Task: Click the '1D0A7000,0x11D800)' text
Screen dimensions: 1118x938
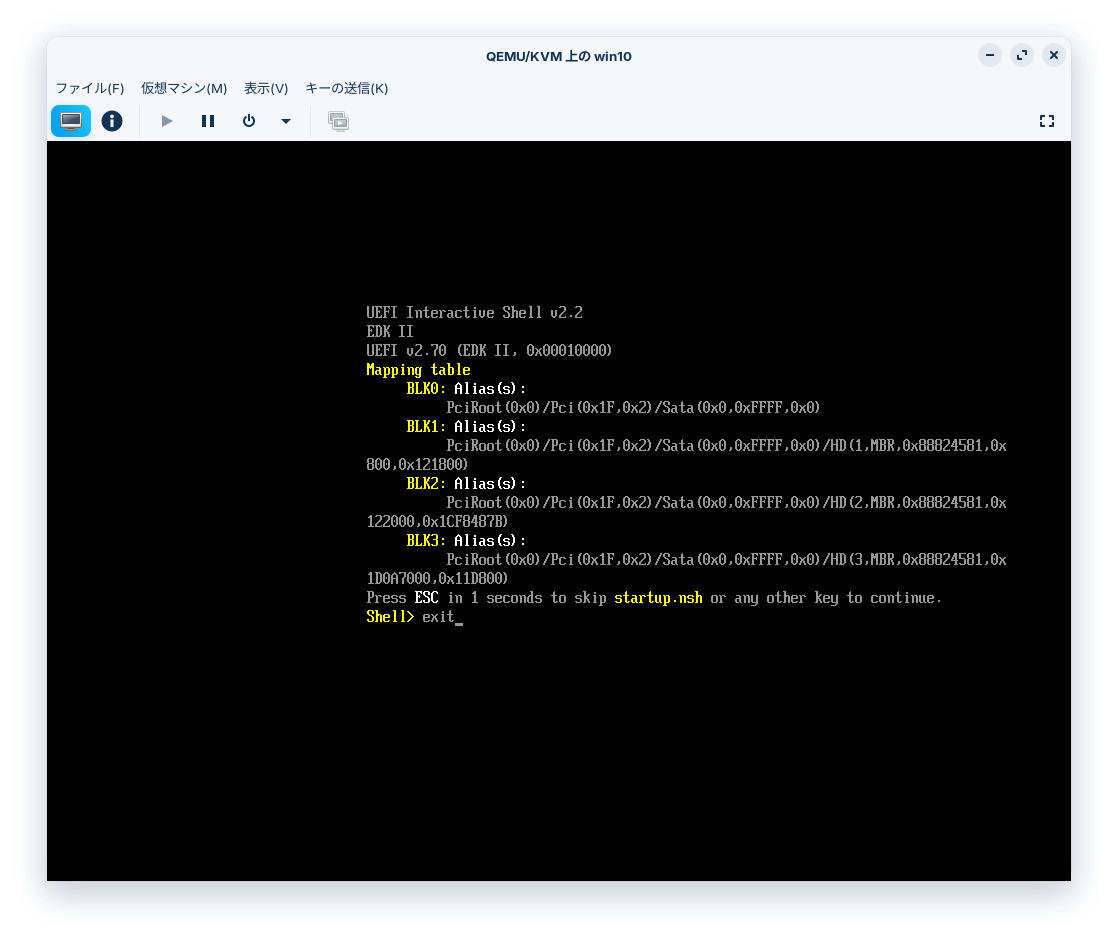Action: [x=437, y=579]
